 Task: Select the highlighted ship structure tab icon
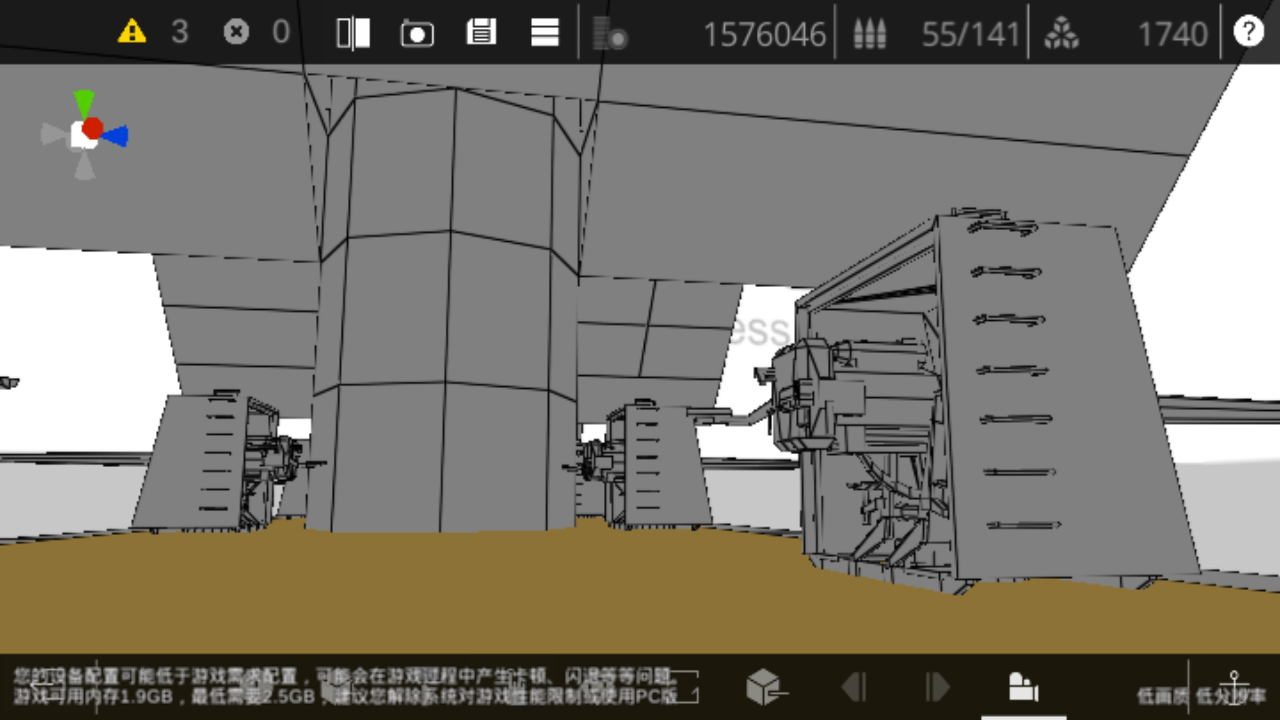tap(1023, 686)
